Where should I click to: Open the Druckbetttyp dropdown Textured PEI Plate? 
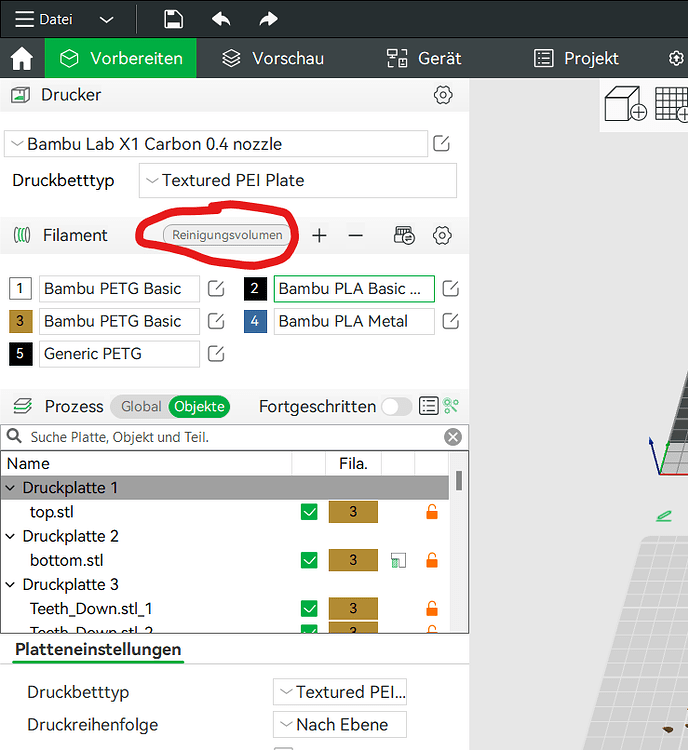click(298, 180)
